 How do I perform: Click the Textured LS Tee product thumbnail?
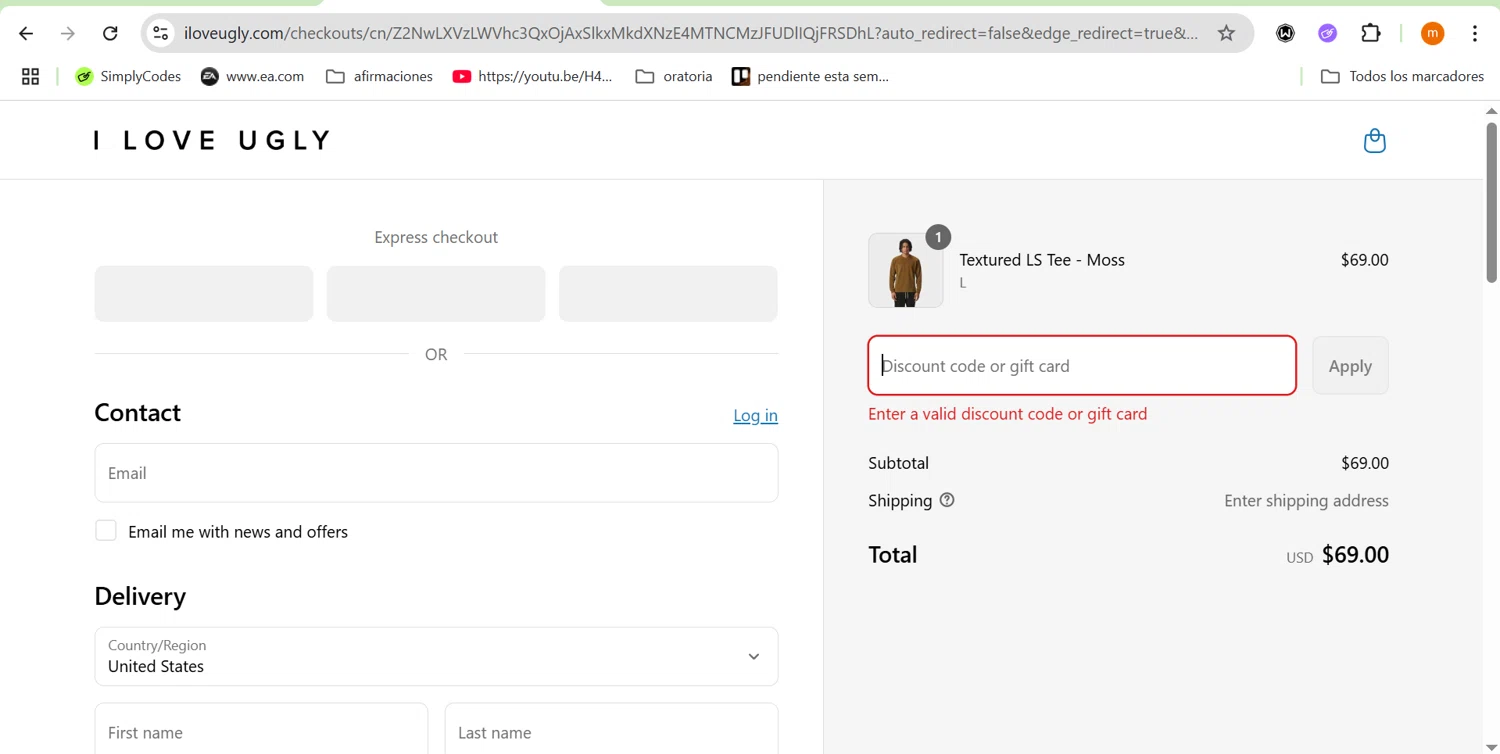click(x=905, y=270)
